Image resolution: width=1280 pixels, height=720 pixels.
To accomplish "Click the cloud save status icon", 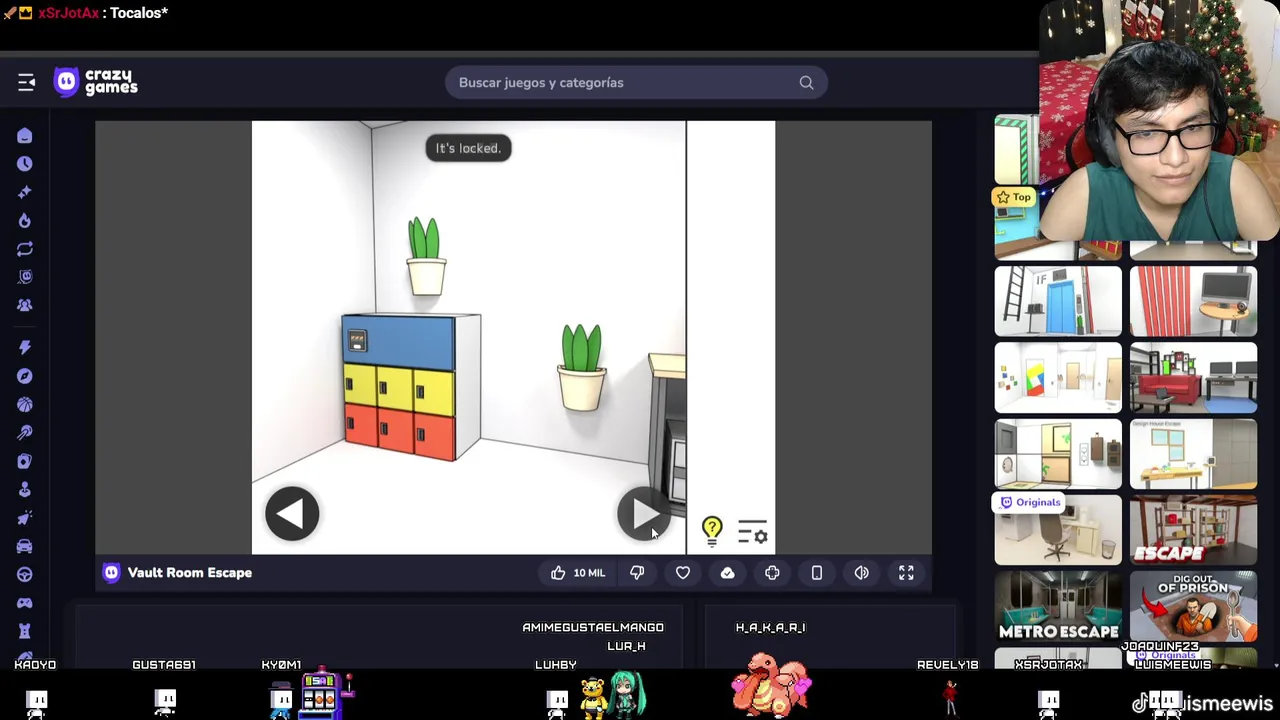I will click(x=727, y=573).
